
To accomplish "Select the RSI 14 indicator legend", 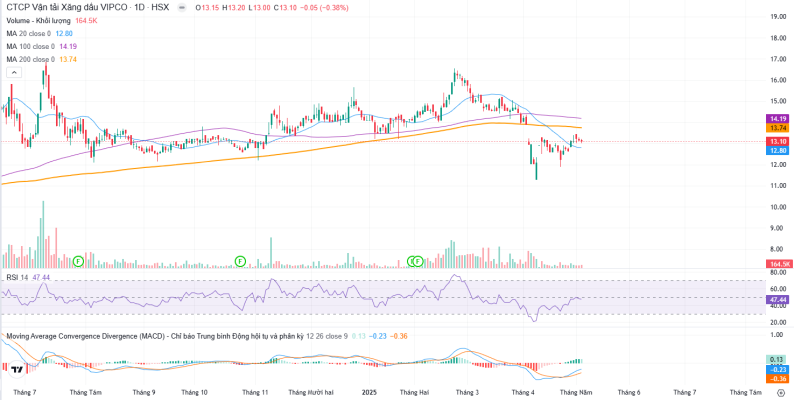I will click(x=17, y=278).
